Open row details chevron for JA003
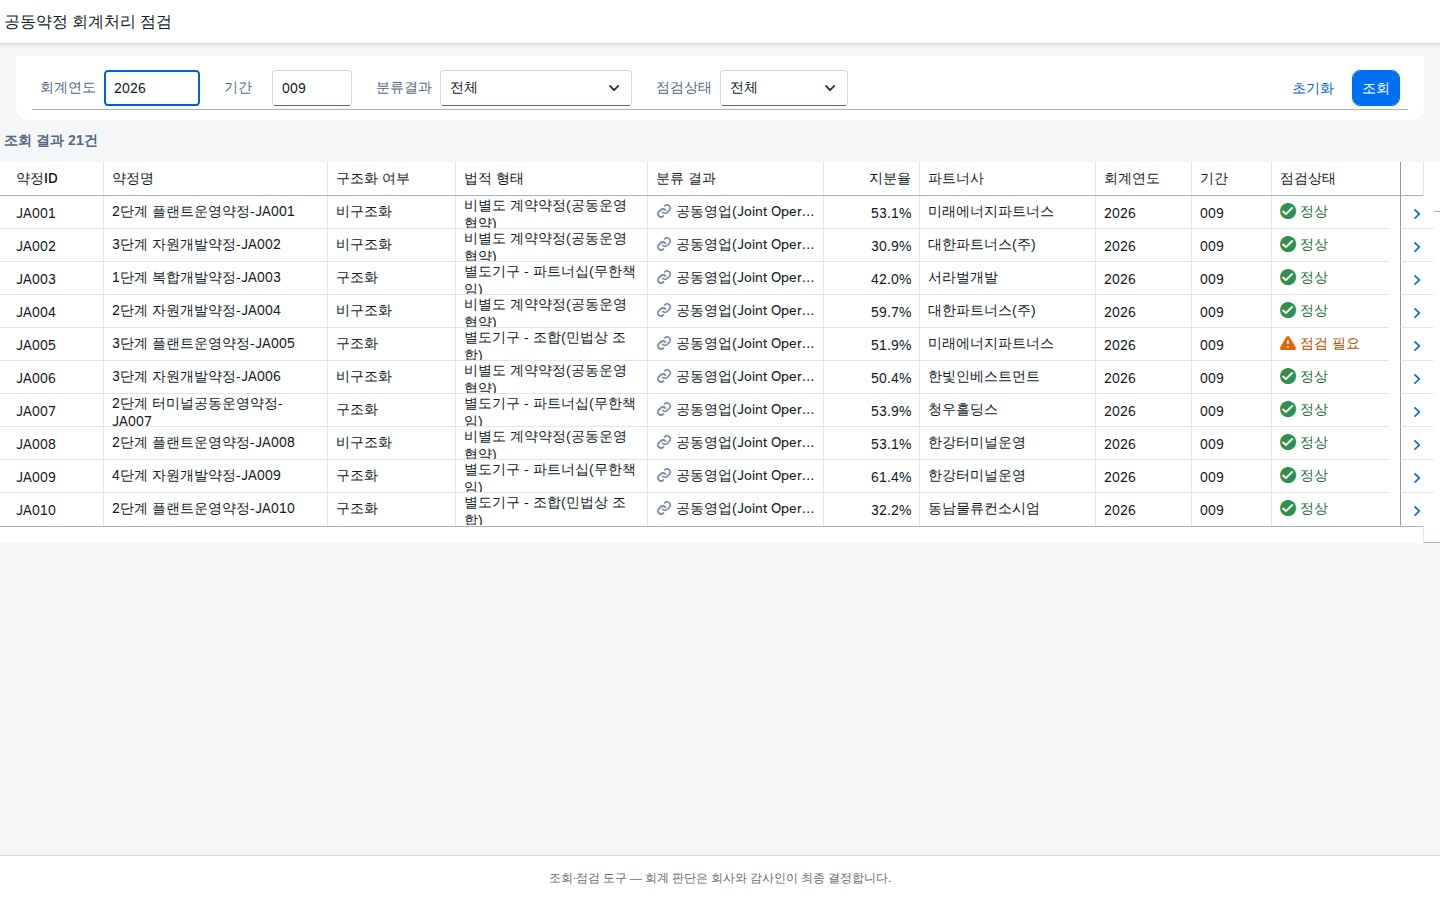Viewport: 1440px width, 900px height. click(x=1416, y=279)
